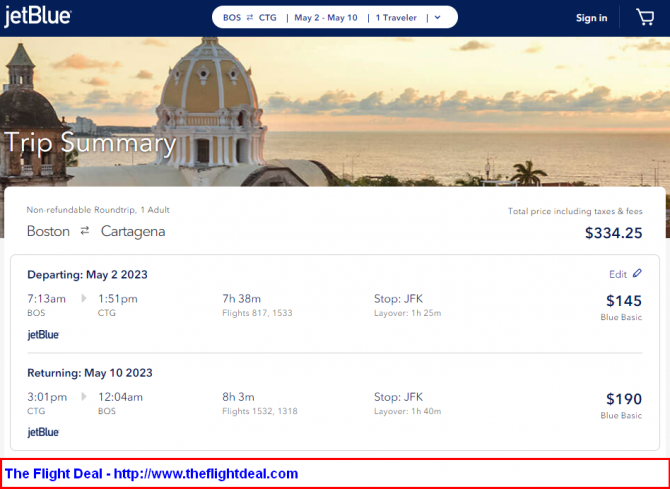This screenshot has width=670, height=489.
Task: Open the jetBlue home logo
Action: pos(38,17)
